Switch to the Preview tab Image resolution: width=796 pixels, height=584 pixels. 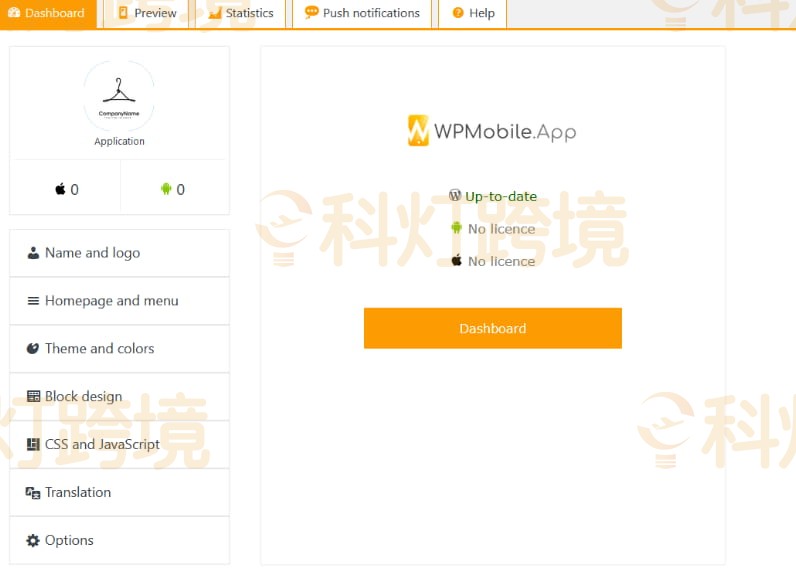(x=146, y=13)
